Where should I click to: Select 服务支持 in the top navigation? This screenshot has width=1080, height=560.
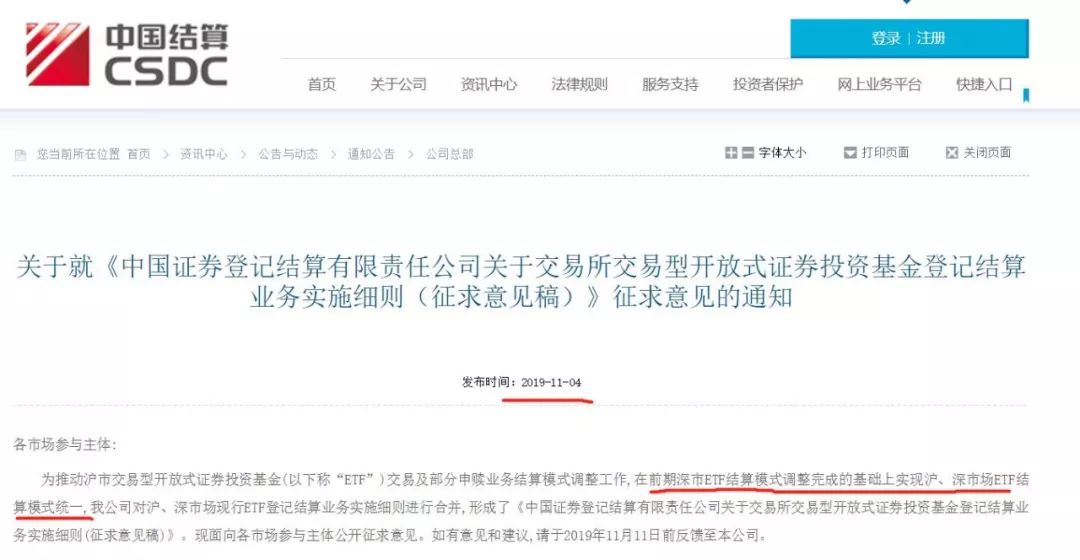[x=670, y=84]
